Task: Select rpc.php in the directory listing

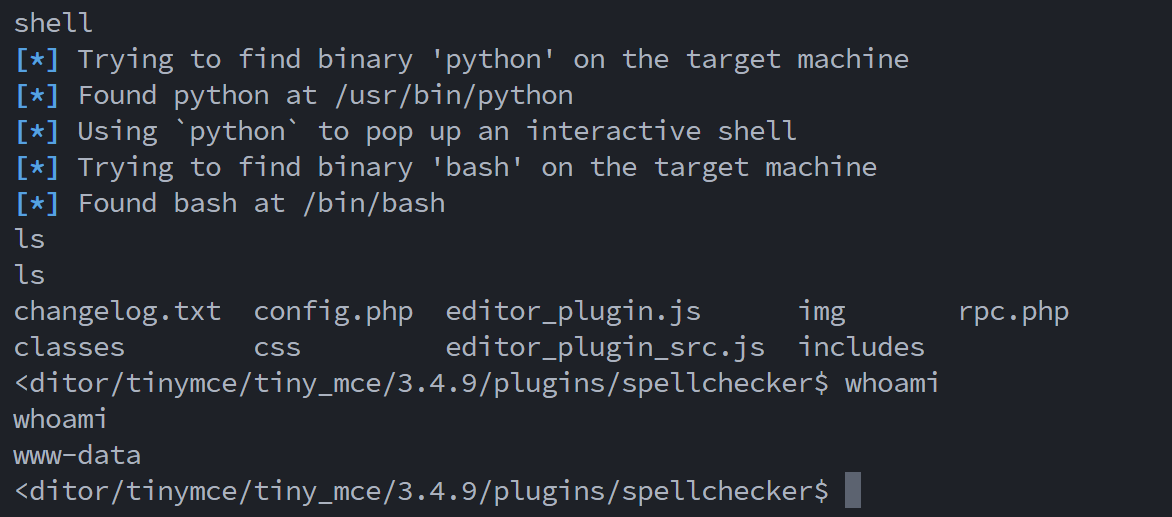Action: coord(1013,311)
